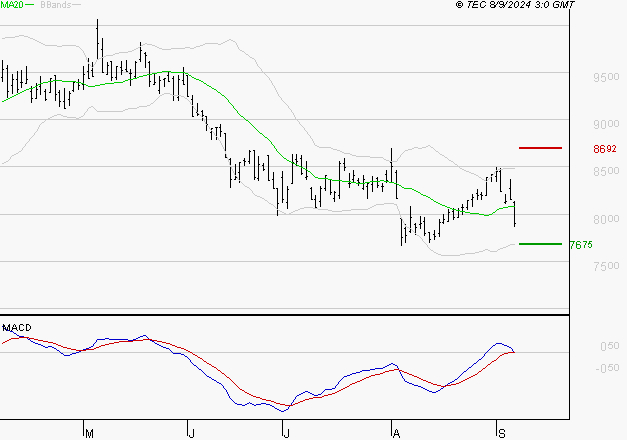Click the MACD 050 axis label

click(x=610, y=346)
